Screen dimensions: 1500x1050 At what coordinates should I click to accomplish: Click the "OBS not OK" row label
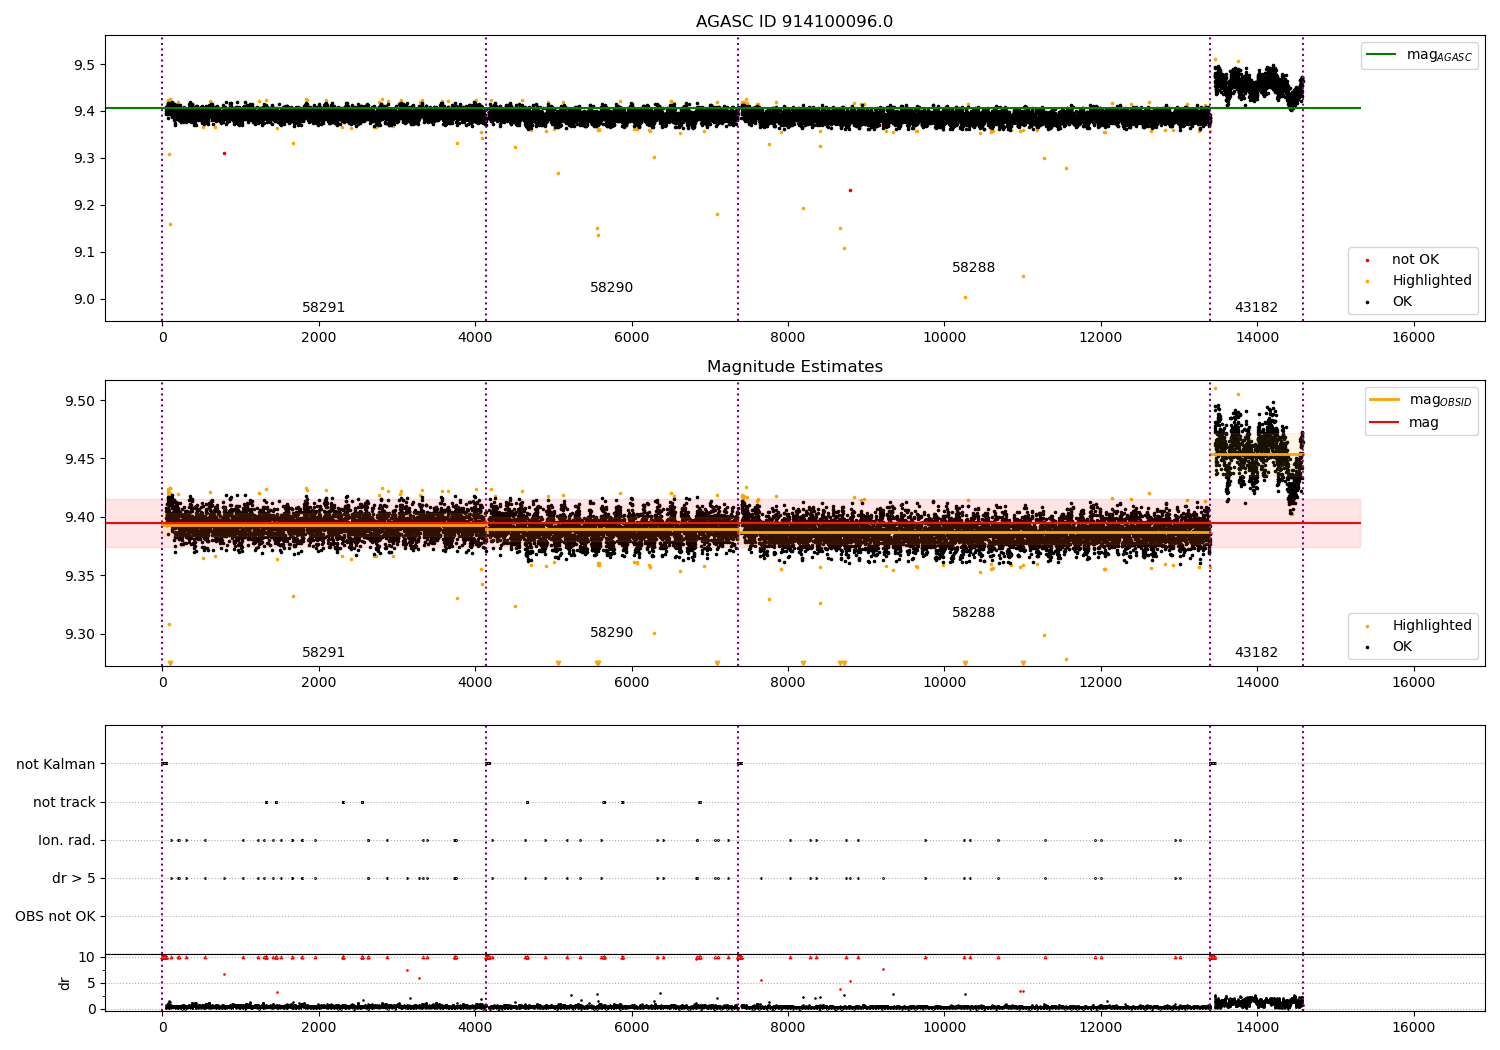click(55, 917)
